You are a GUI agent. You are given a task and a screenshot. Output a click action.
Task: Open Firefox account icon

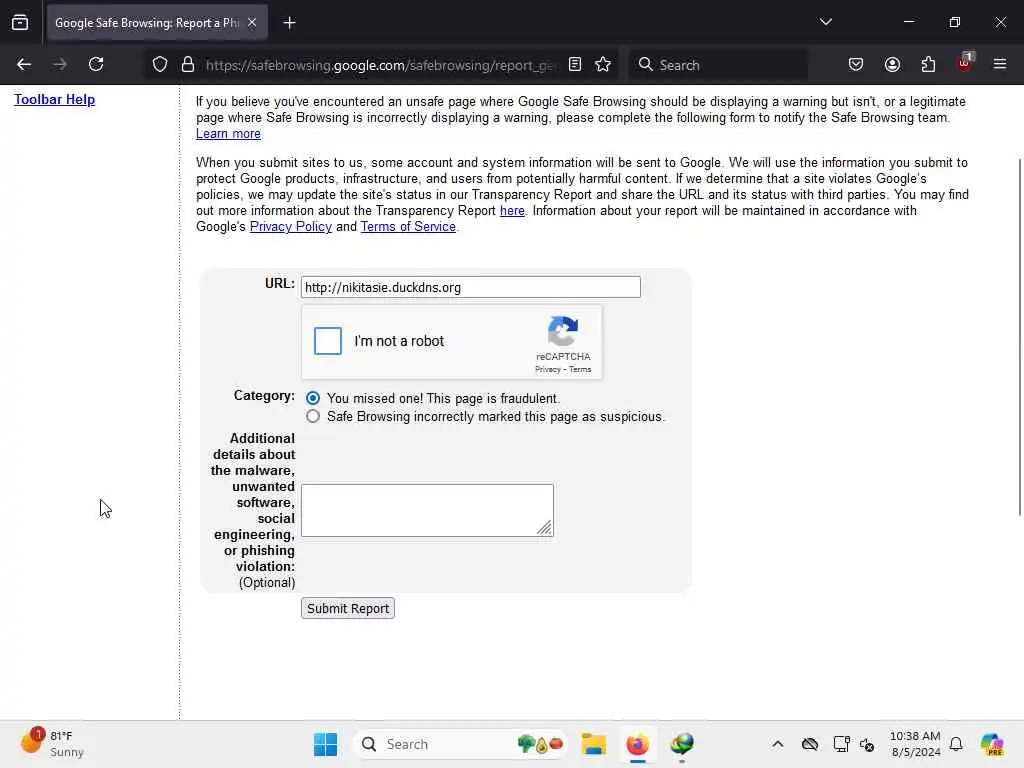pyautogui.click(x=892, y=65)
